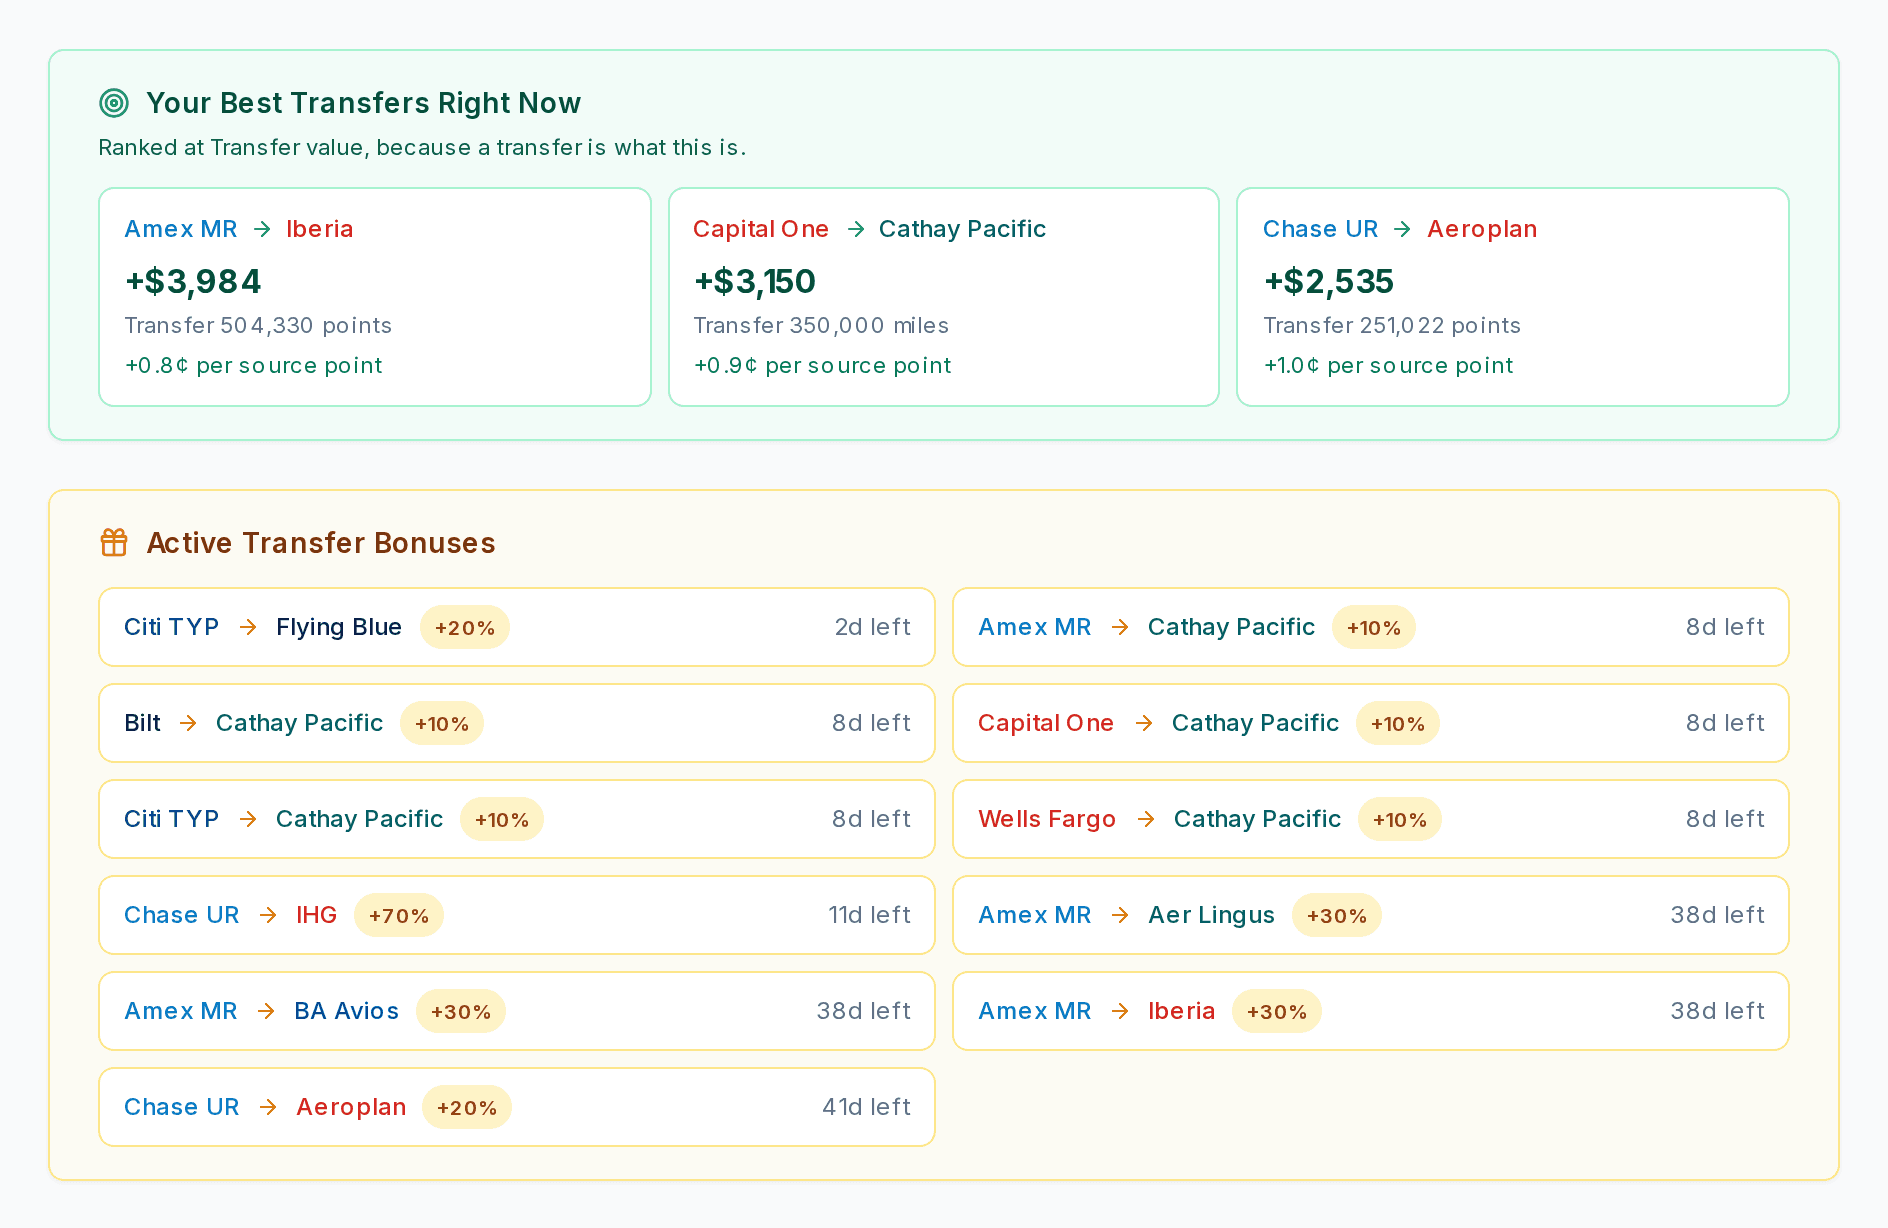Click the +30% badge on Aer Lingus row
1888x1228 pixels.
click(1337, 915)
